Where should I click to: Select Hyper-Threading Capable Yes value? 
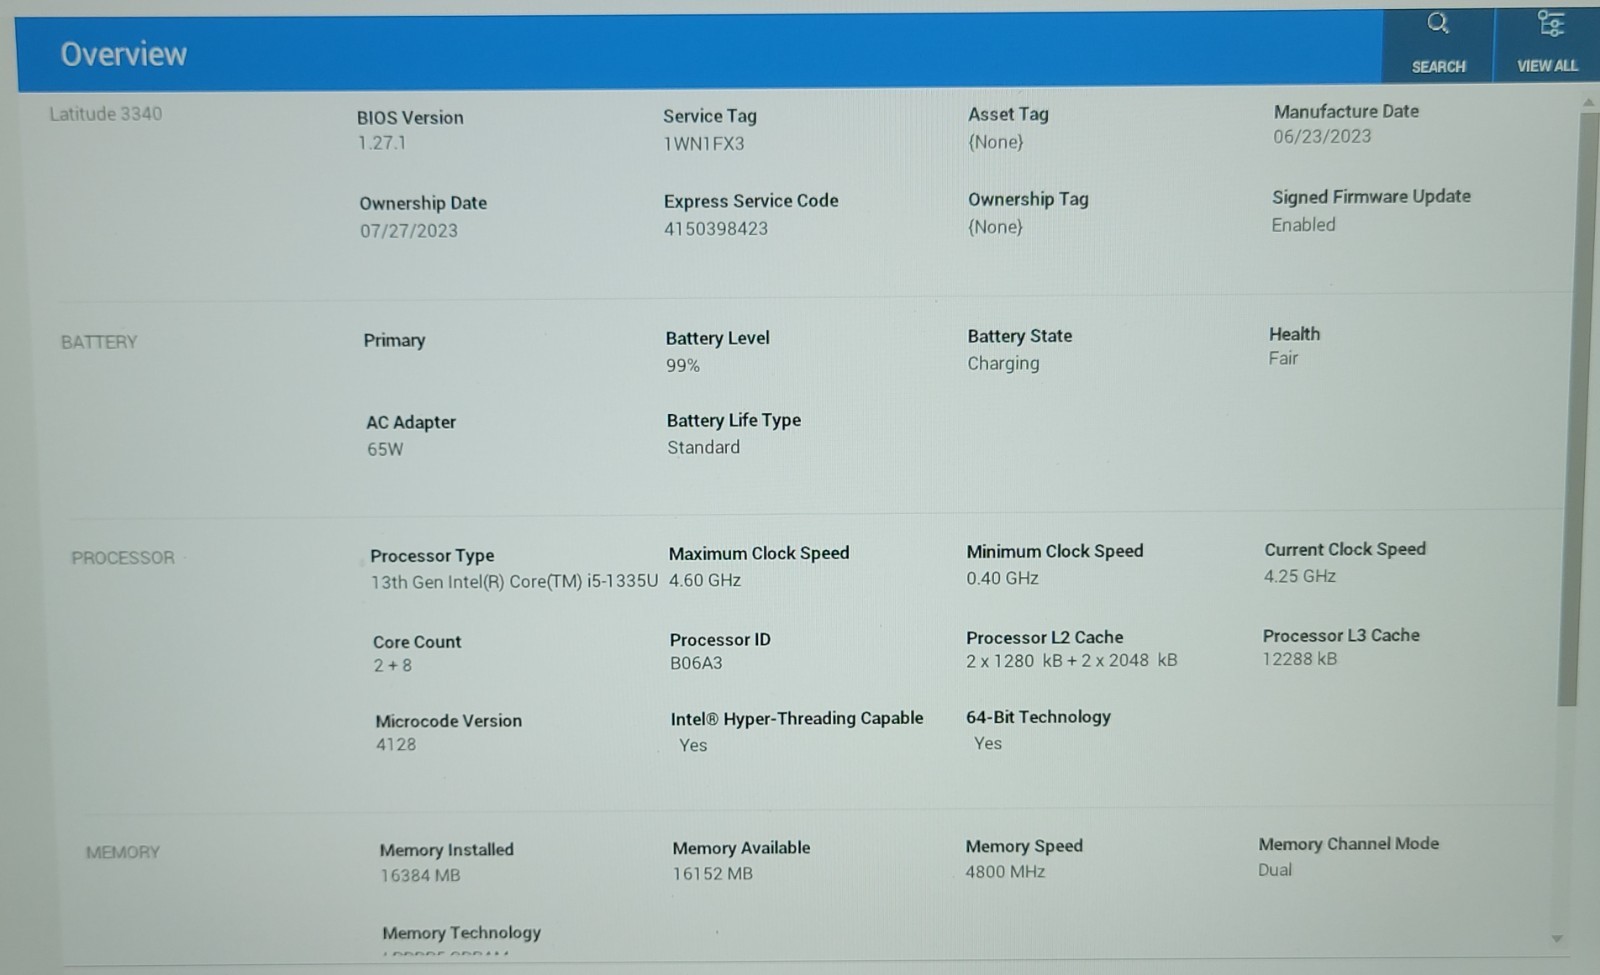(x=693, y=746)
